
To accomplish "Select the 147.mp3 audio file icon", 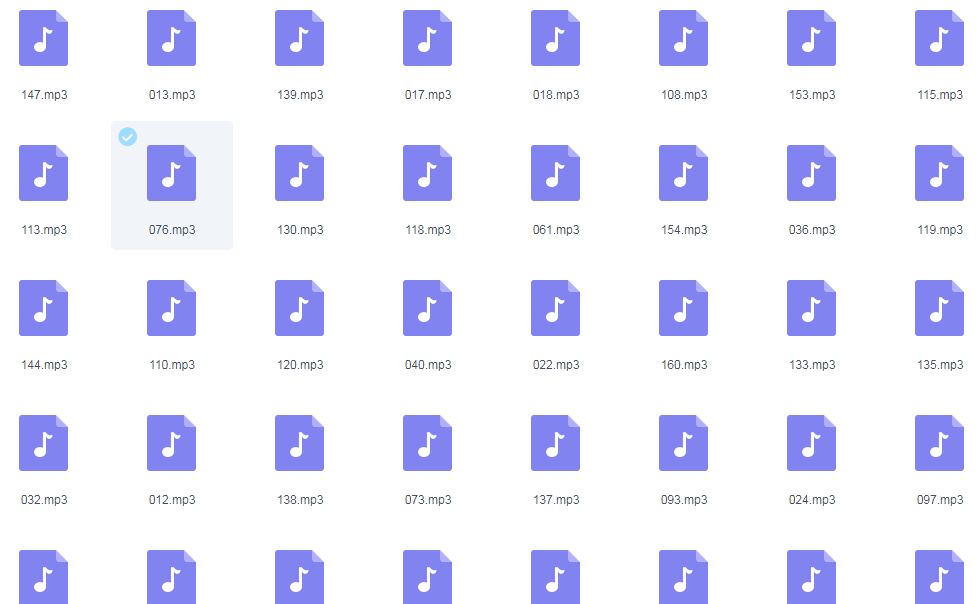I will pos(44,38).
